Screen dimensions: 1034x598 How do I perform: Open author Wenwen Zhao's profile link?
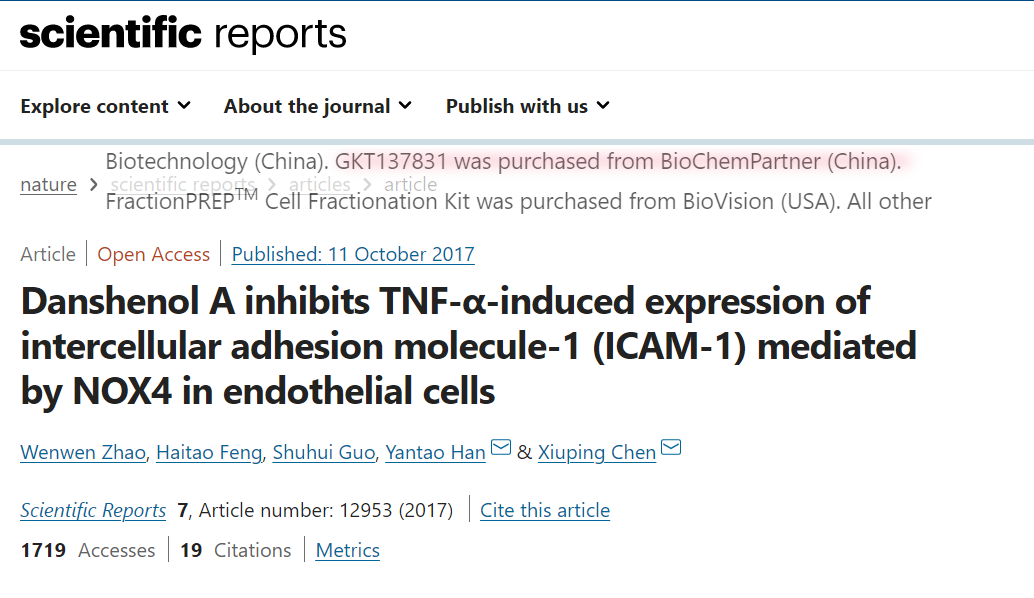(83, 452)
